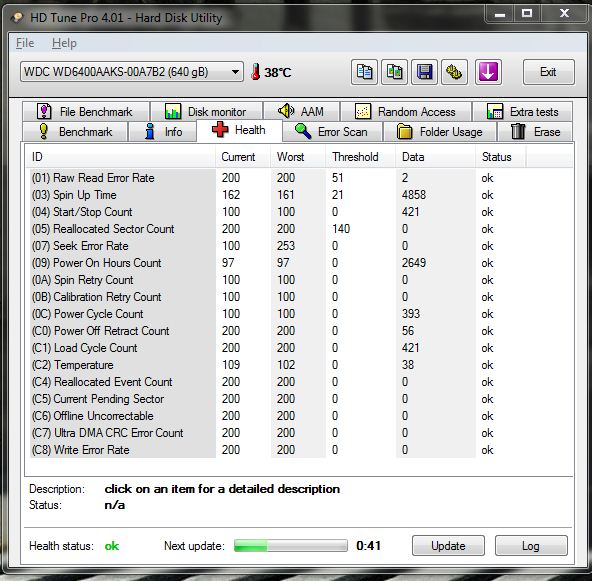Click the 140 threshold value
Image resolution: width=592 pixels, height=581 pixels.
(341, 229)
